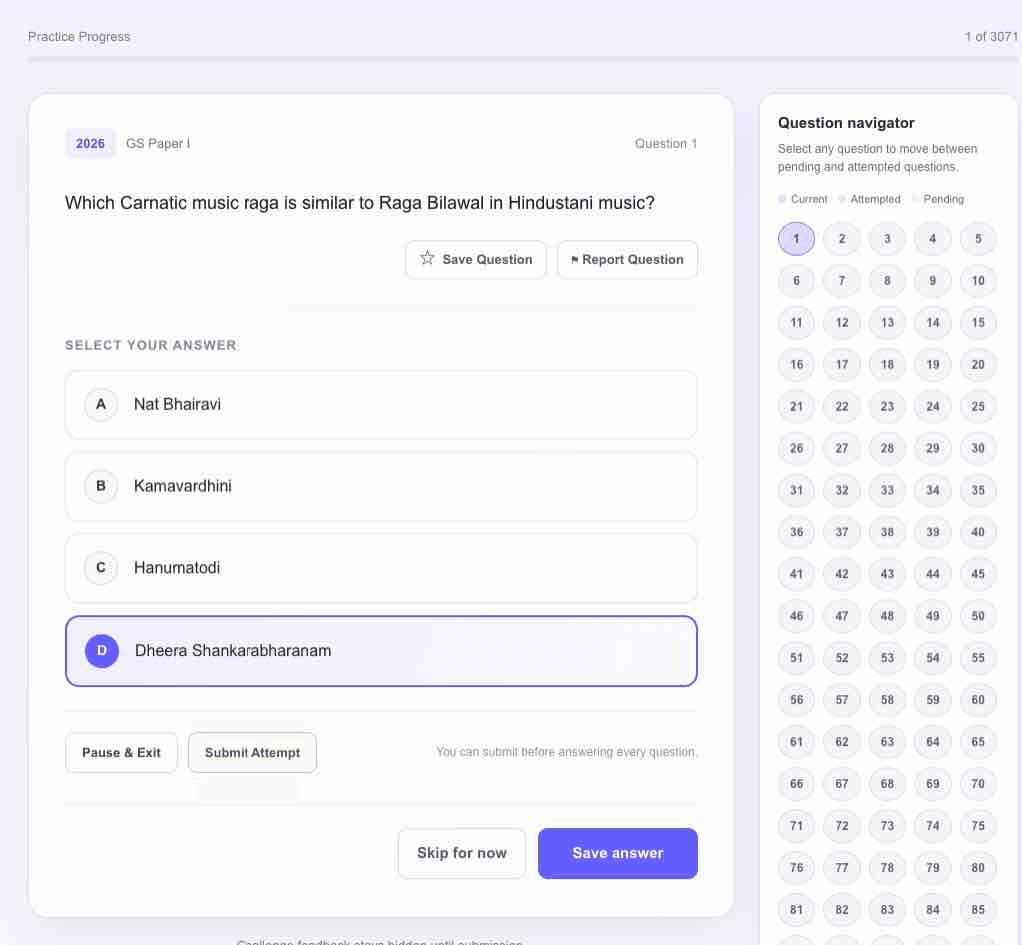
Task: Open question 10
Action: pos(978,281)
